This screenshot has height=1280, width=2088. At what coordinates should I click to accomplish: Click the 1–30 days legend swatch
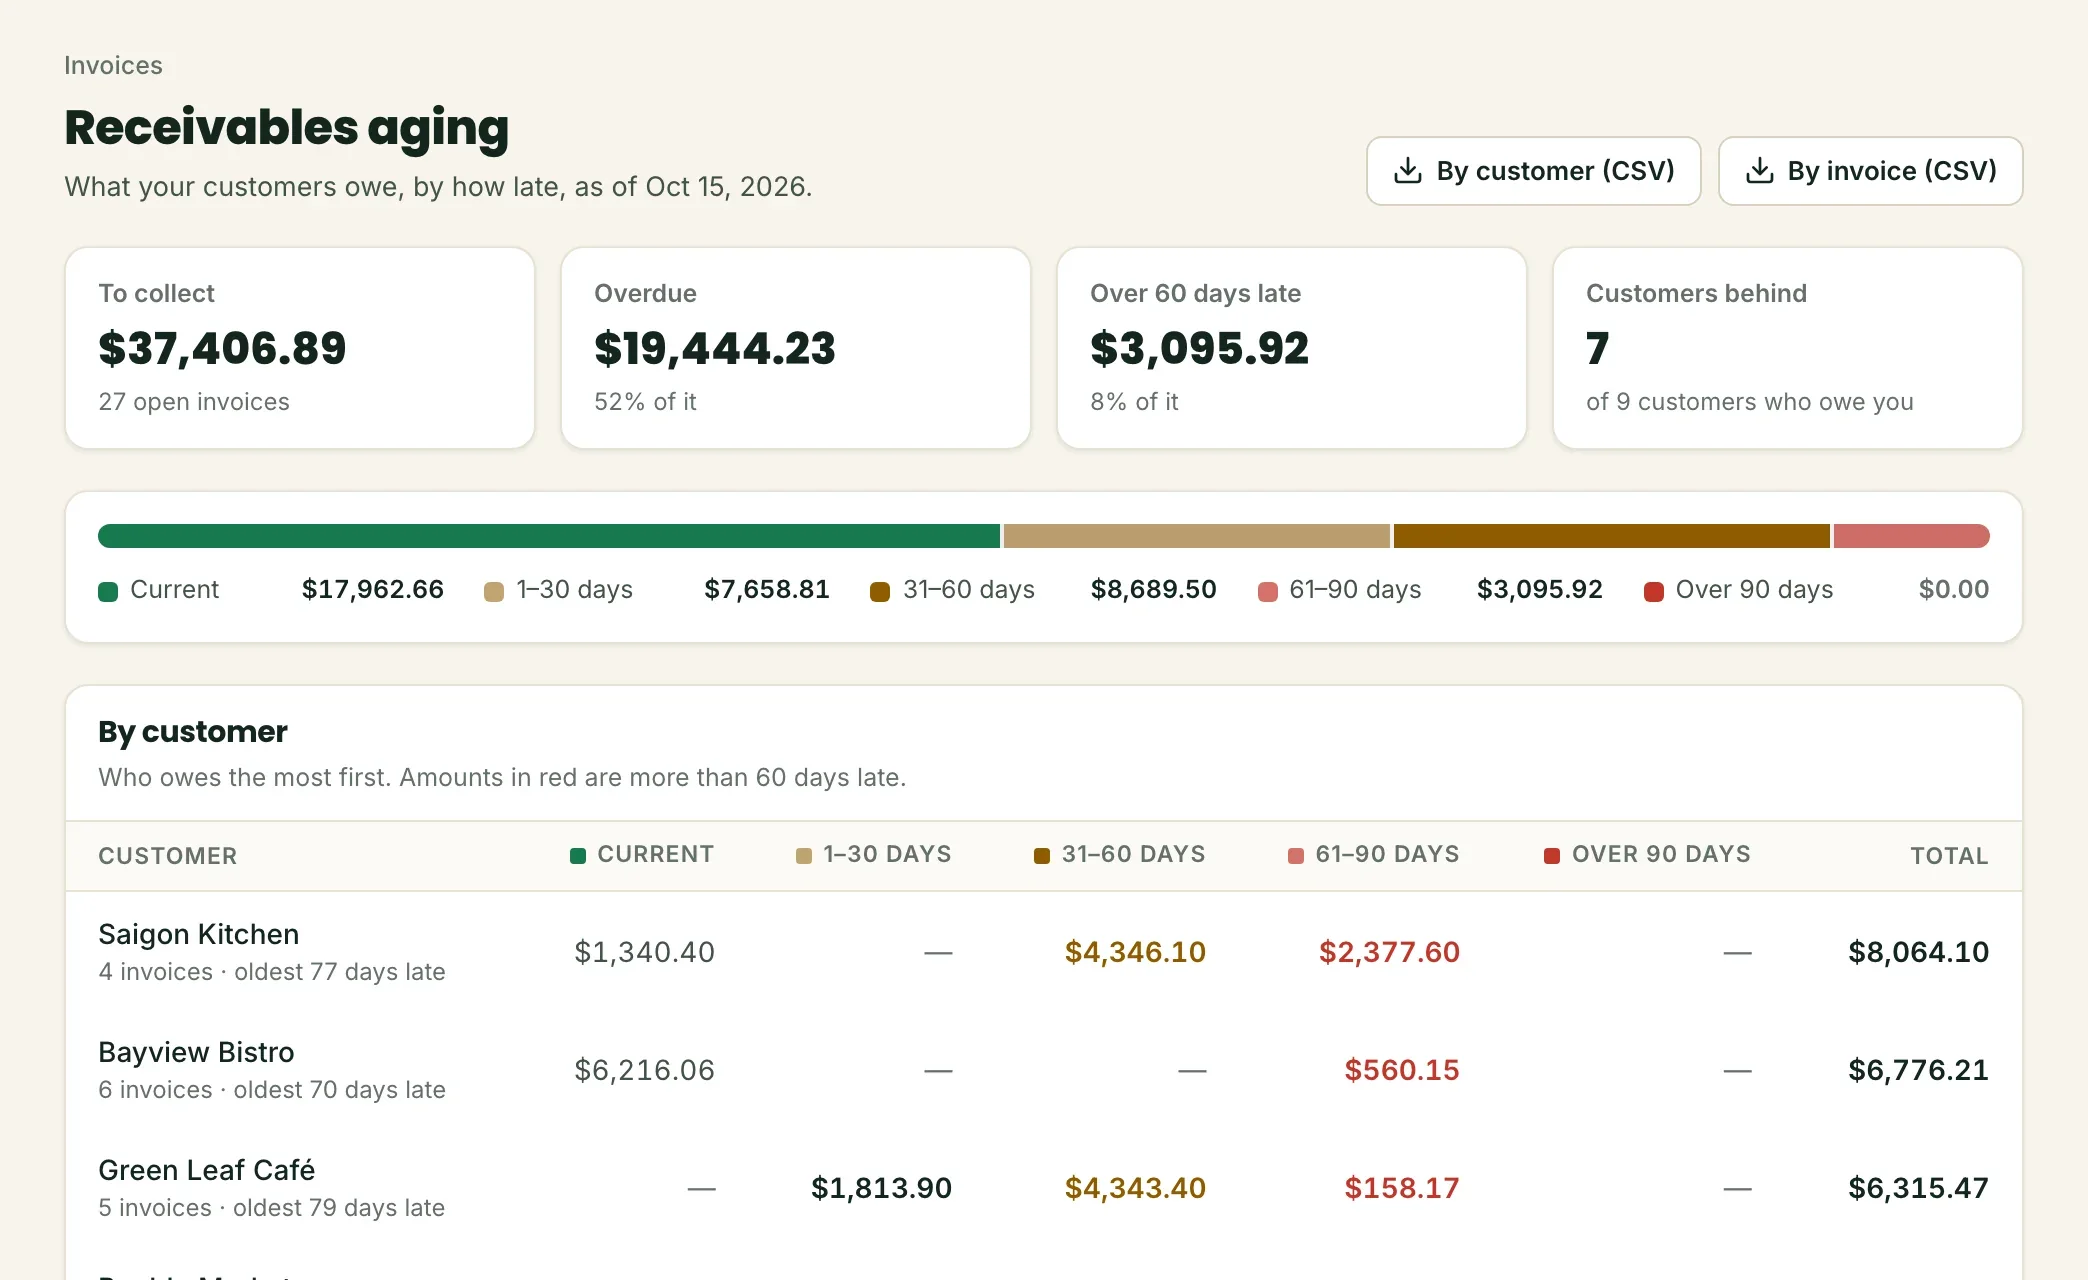point(494,591)
